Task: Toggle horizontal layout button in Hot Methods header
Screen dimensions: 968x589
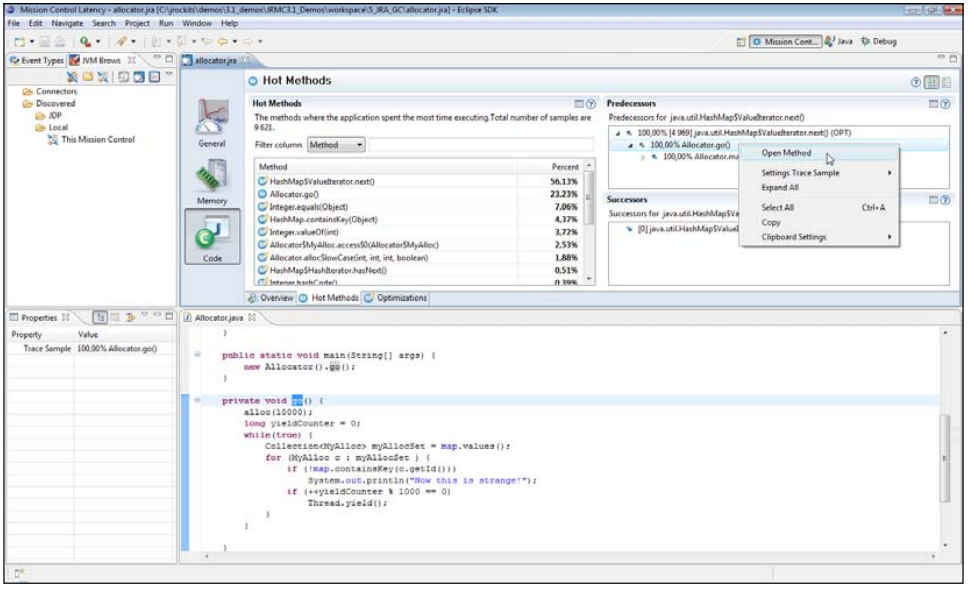Action: click(932, 82)
